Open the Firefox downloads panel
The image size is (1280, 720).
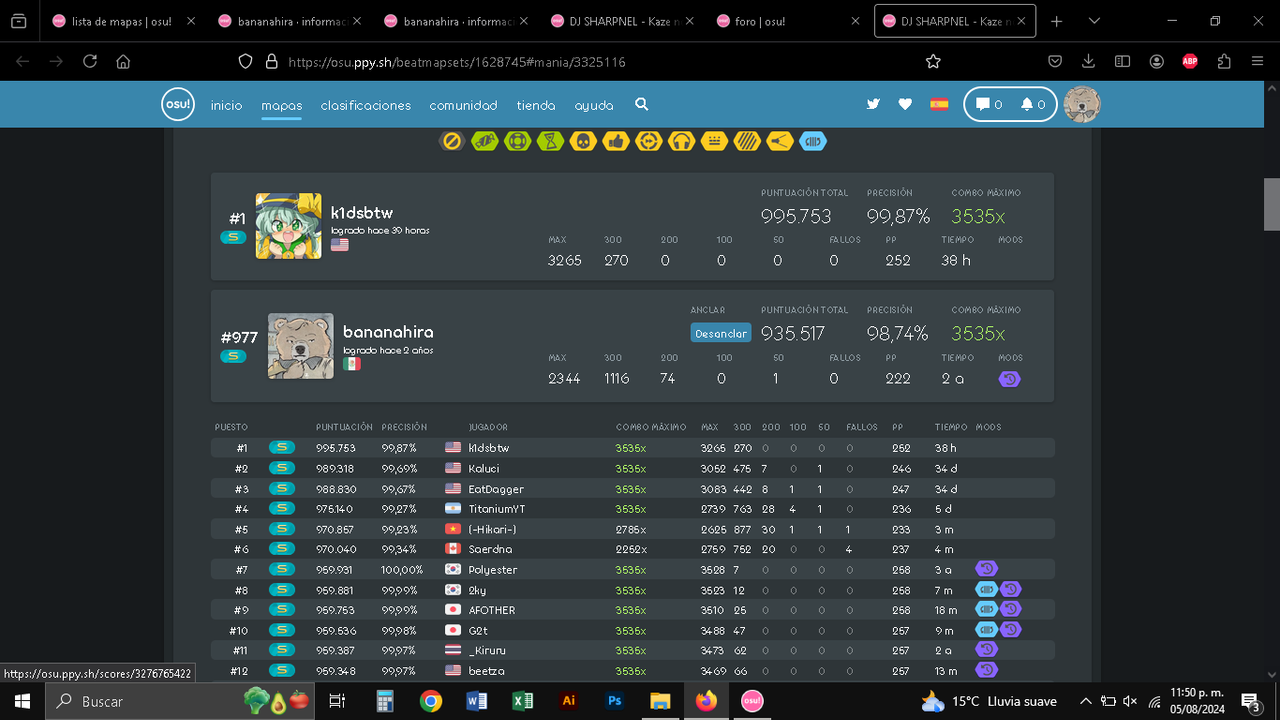point(1088,62)
